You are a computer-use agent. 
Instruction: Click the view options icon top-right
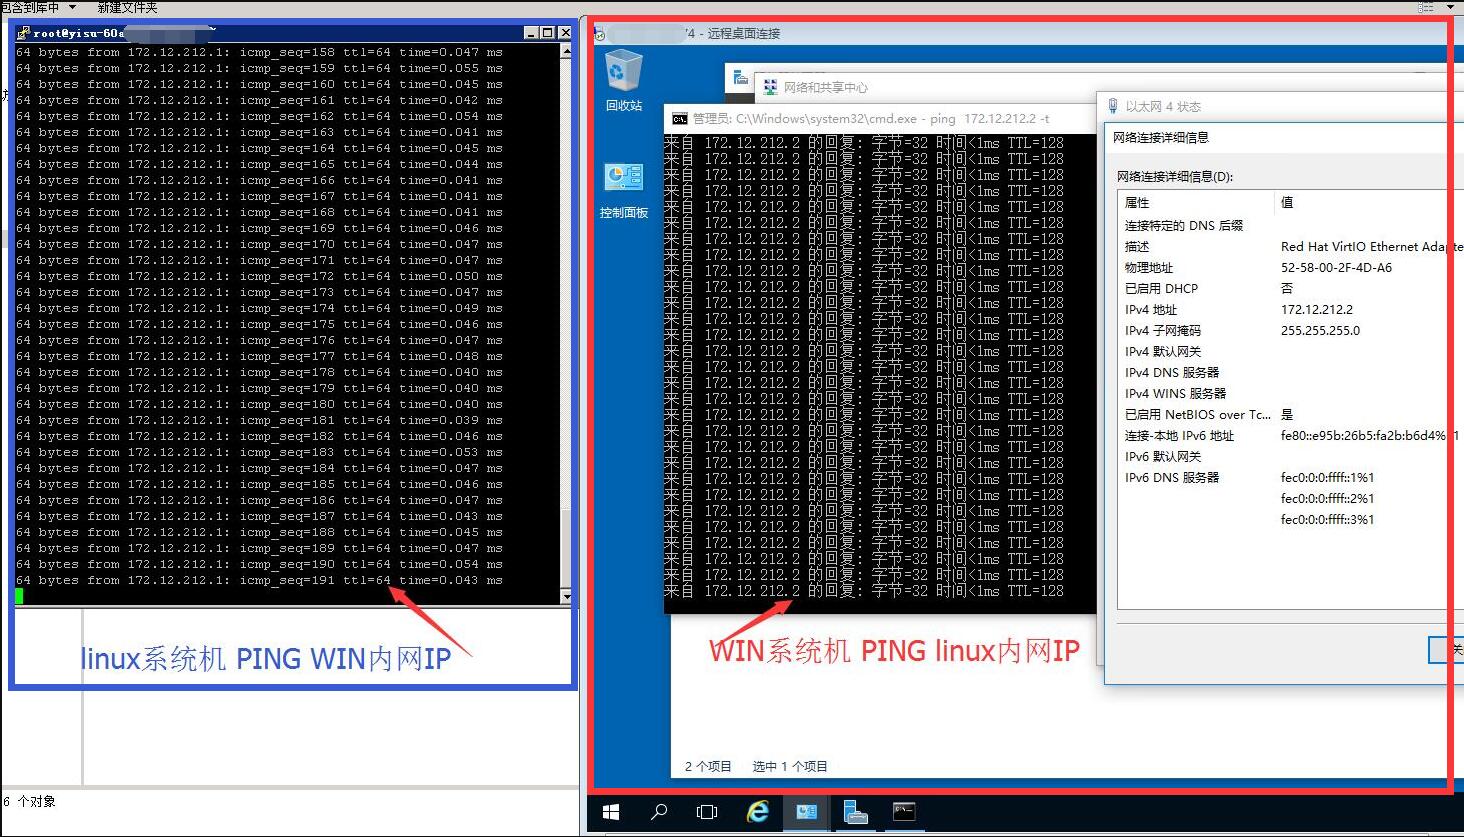pos(1426,7)
